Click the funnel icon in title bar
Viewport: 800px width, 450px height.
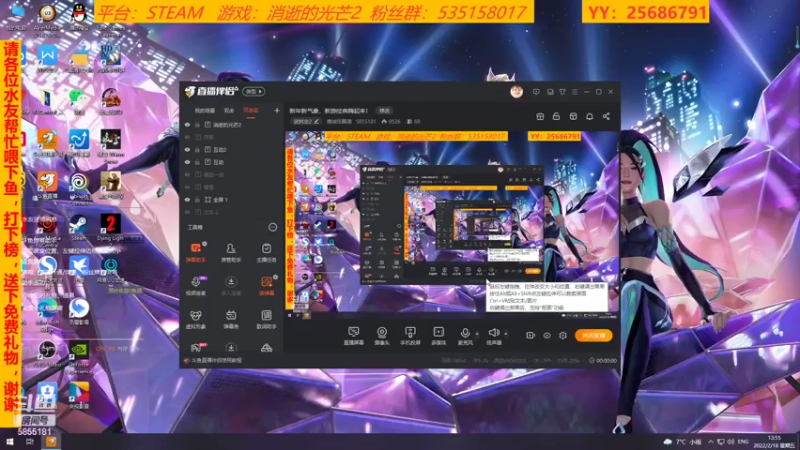562,92
